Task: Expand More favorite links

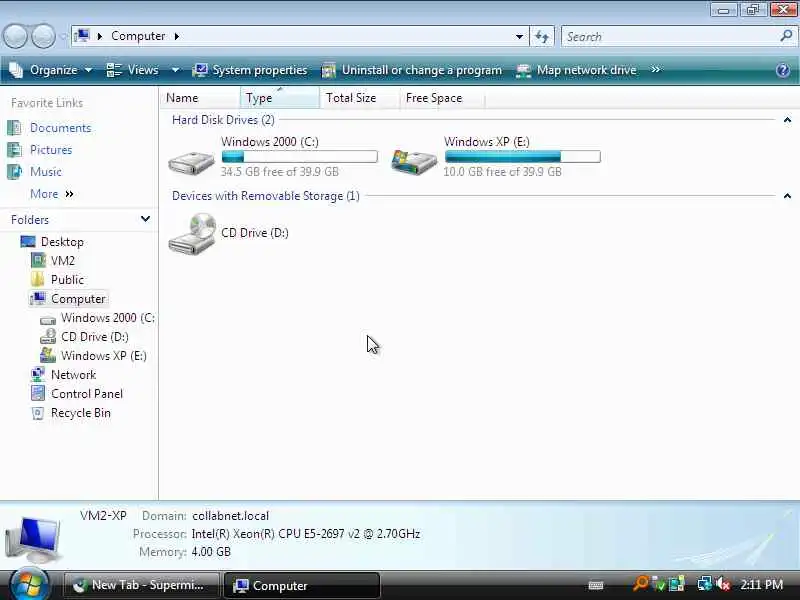Action: pyautogui.click(x=53, y=194)
